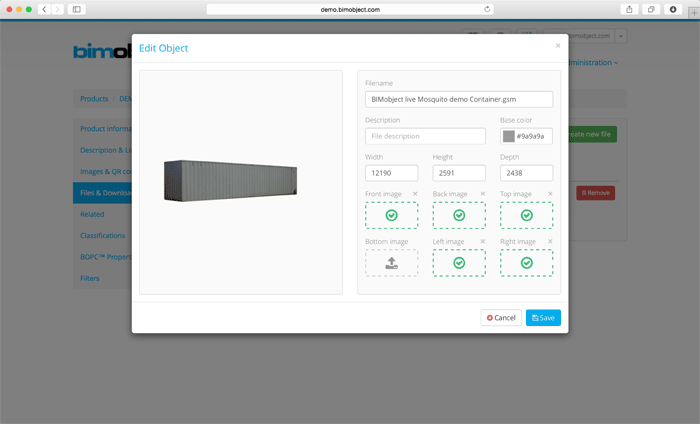Click the Right image checkmark slot
Image resolution: width=700 pixels, height=424 pixels.
pos(526,263)
